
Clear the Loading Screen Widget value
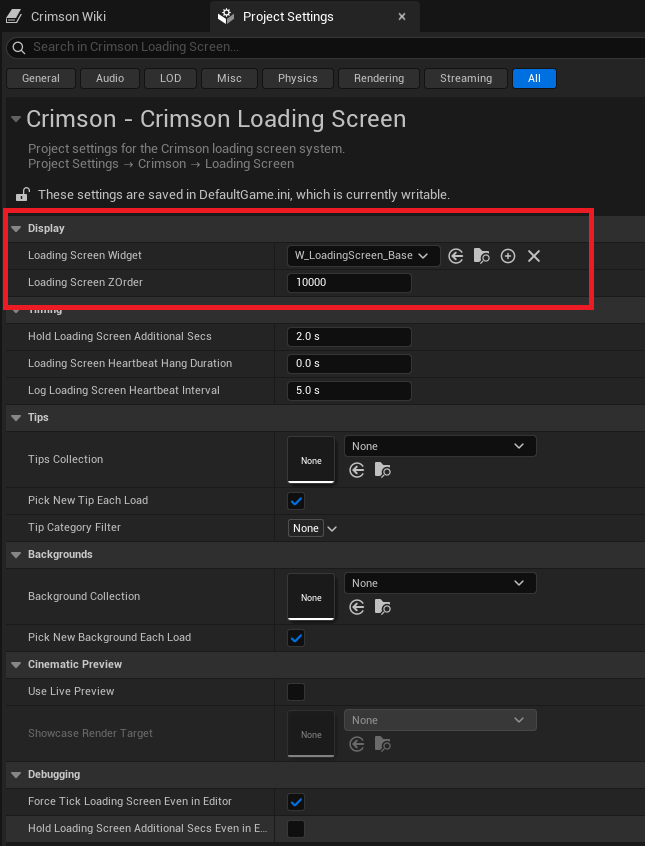534,256
